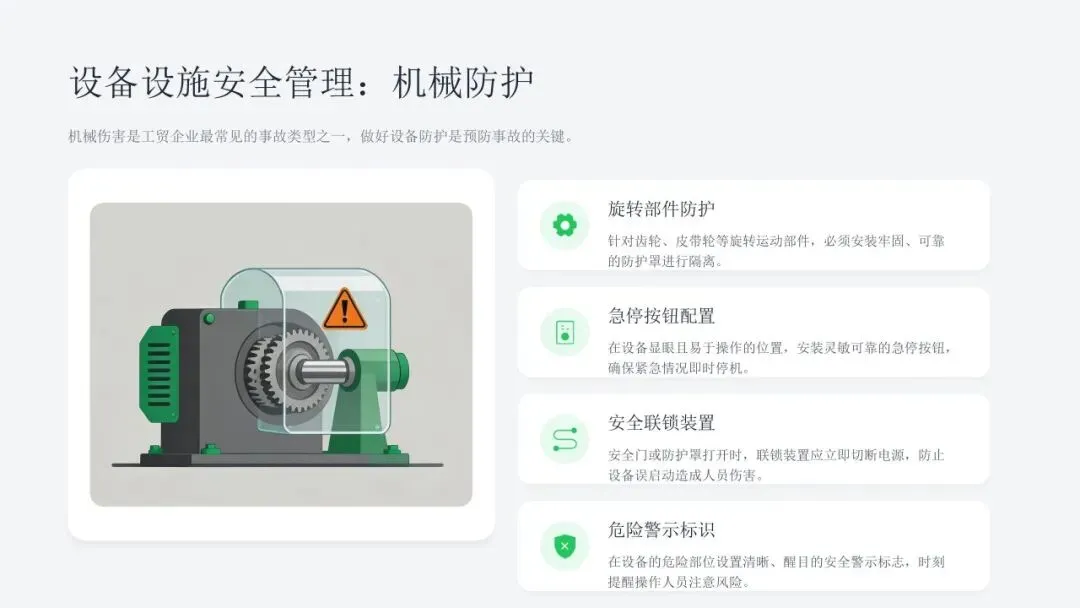Select the 旋转部件防护 heading
This screenshot has width=1080, height=608.
point(661,209)
